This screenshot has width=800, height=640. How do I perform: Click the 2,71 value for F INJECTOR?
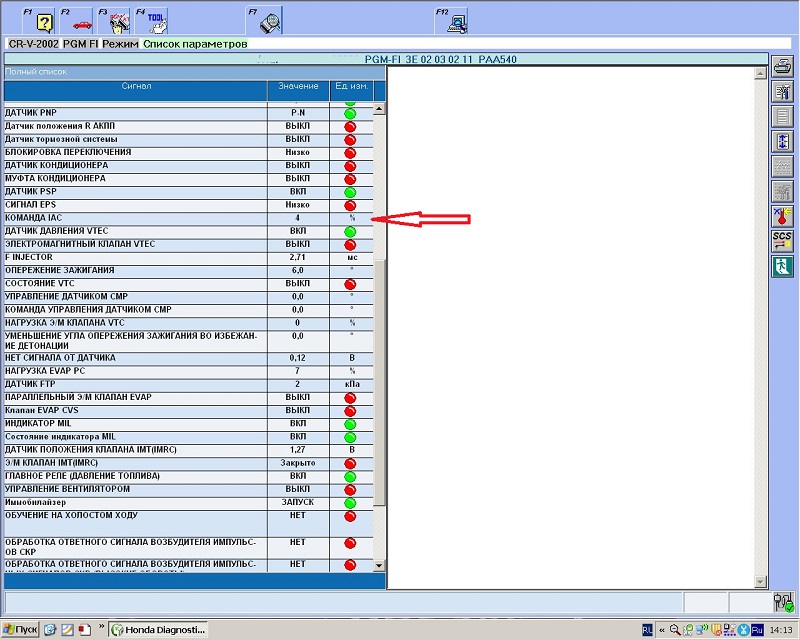pyautogui.click(x=297, y=258)
